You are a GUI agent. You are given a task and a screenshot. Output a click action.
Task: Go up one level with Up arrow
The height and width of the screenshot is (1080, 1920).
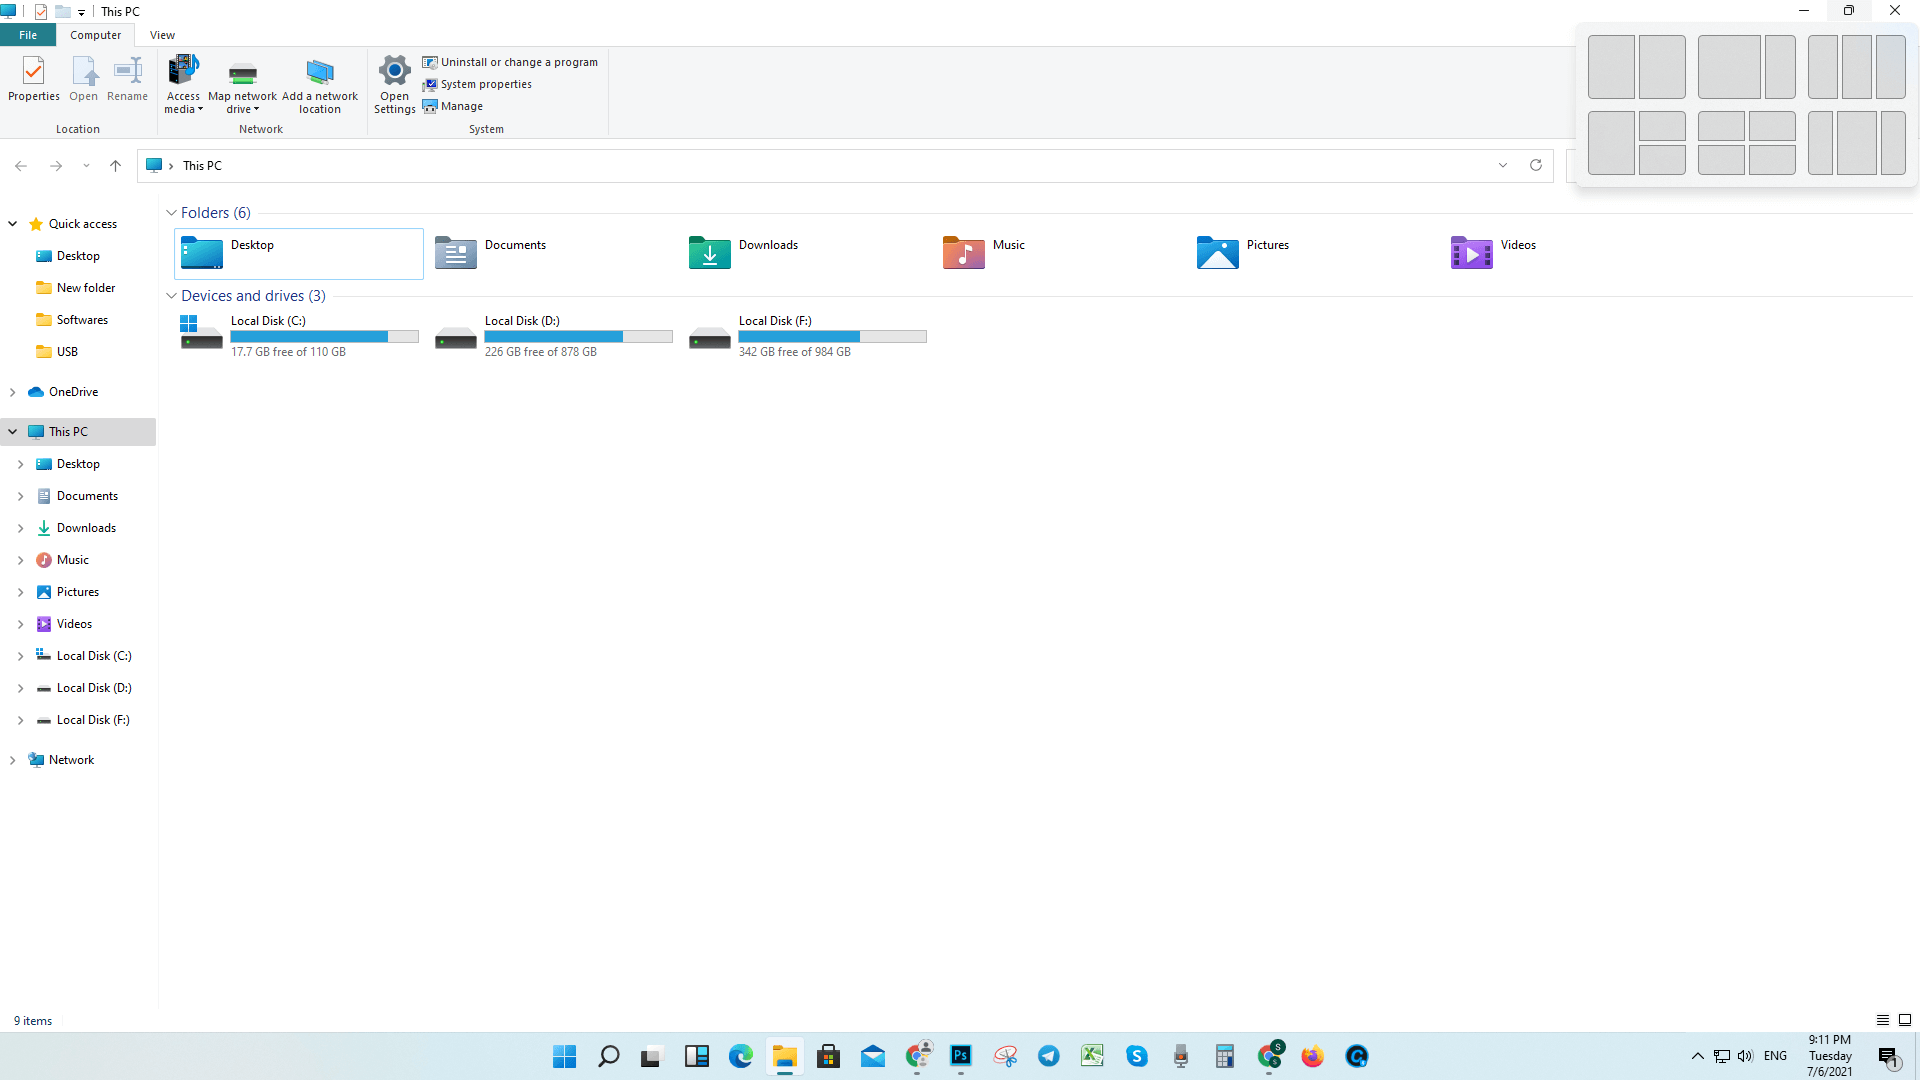tap(115, 166)
